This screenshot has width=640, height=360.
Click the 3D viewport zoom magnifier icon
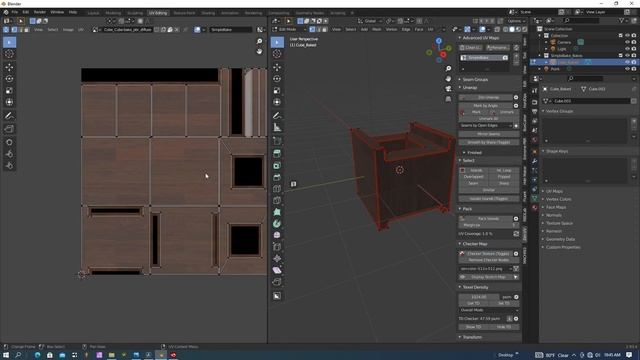point(448,69)
